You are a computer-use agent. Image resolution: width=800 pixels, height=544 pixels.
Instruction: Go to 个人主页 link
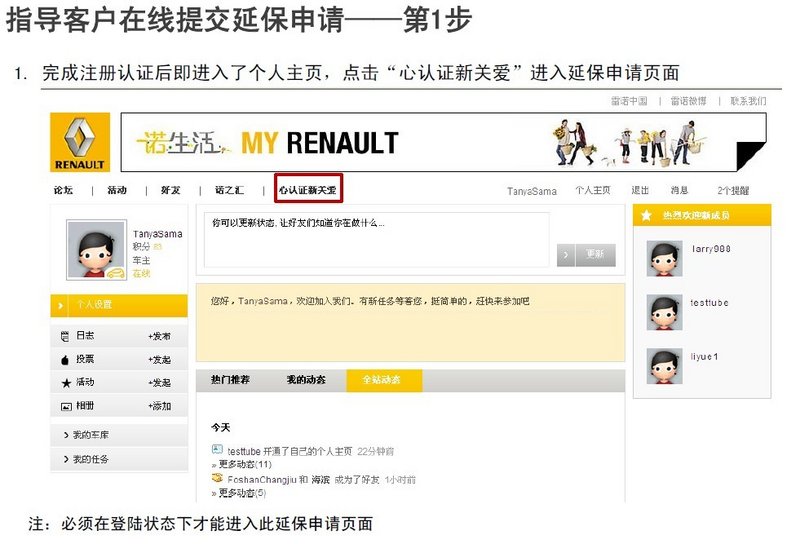click(593, 190)
